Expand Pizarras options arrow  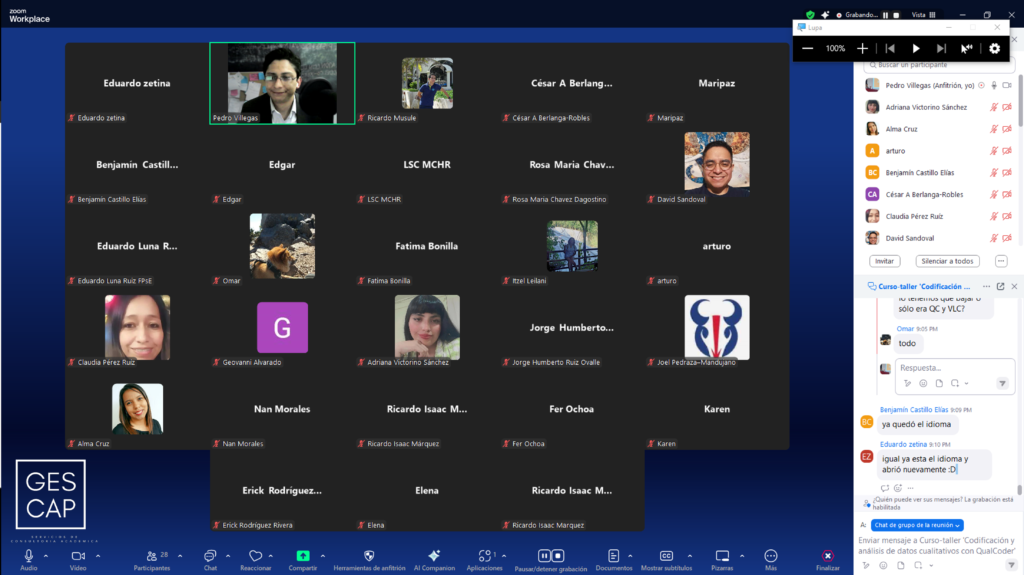(x=742, y=556)
